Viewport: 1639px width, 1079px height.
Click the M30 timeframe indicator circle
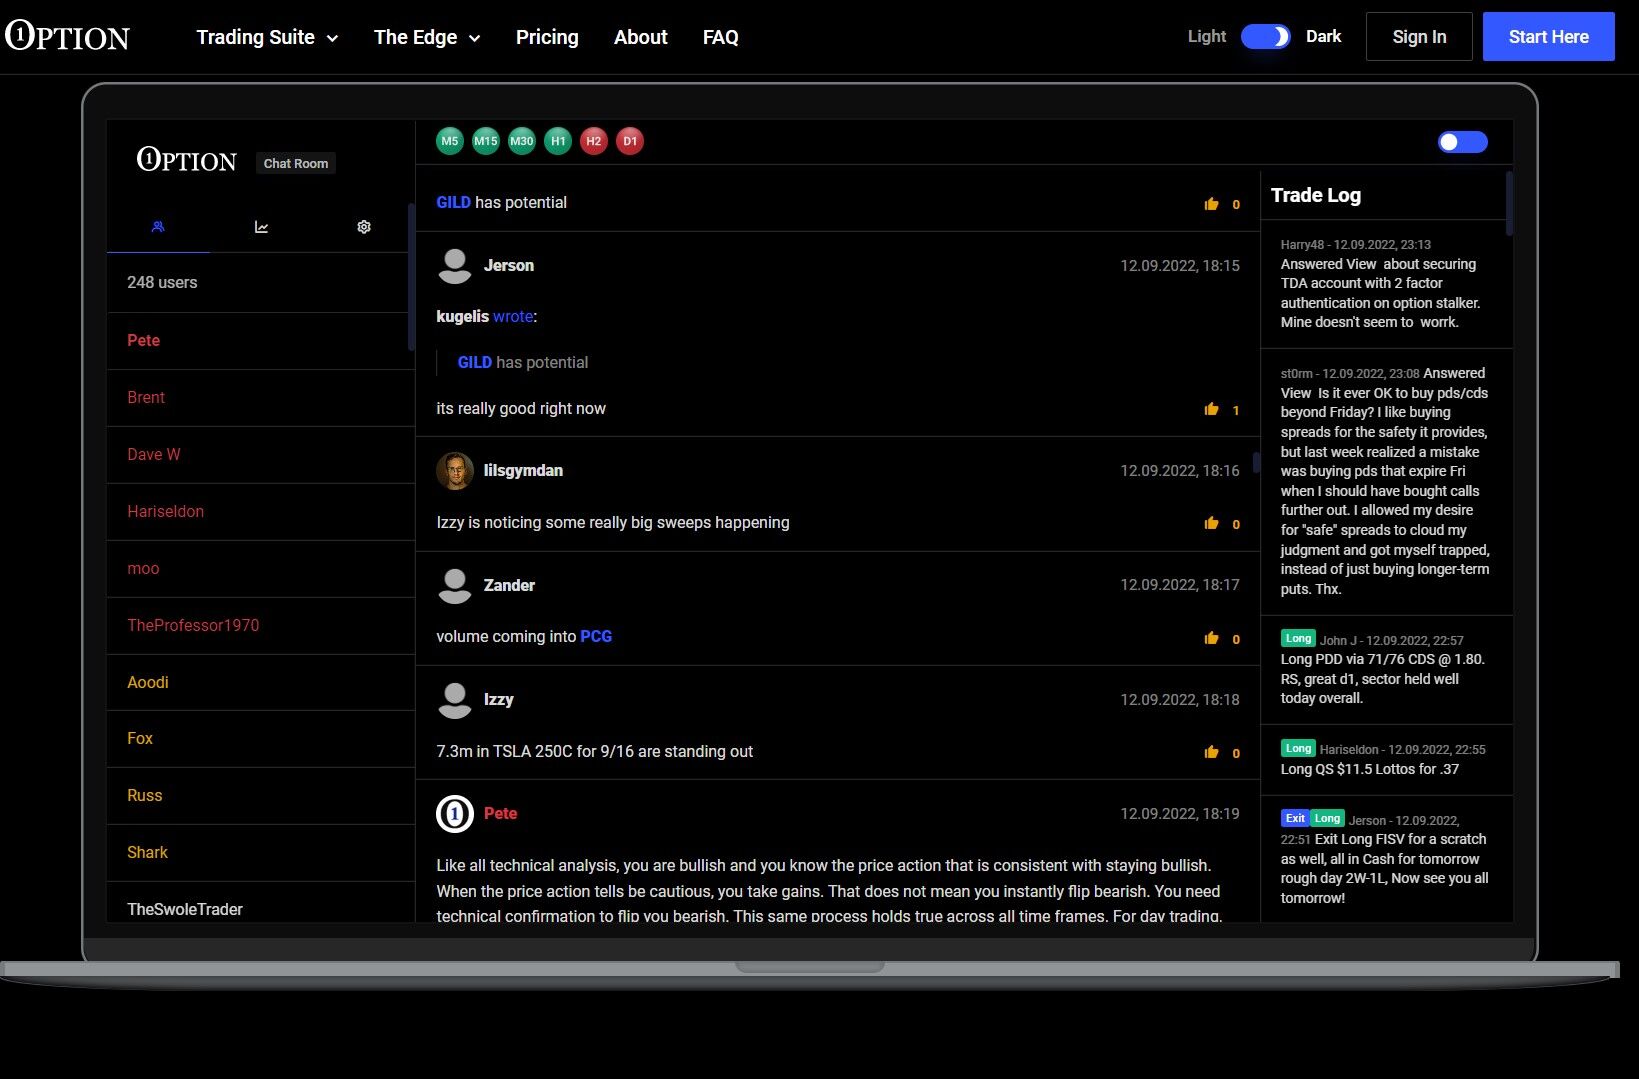point(522,141)
